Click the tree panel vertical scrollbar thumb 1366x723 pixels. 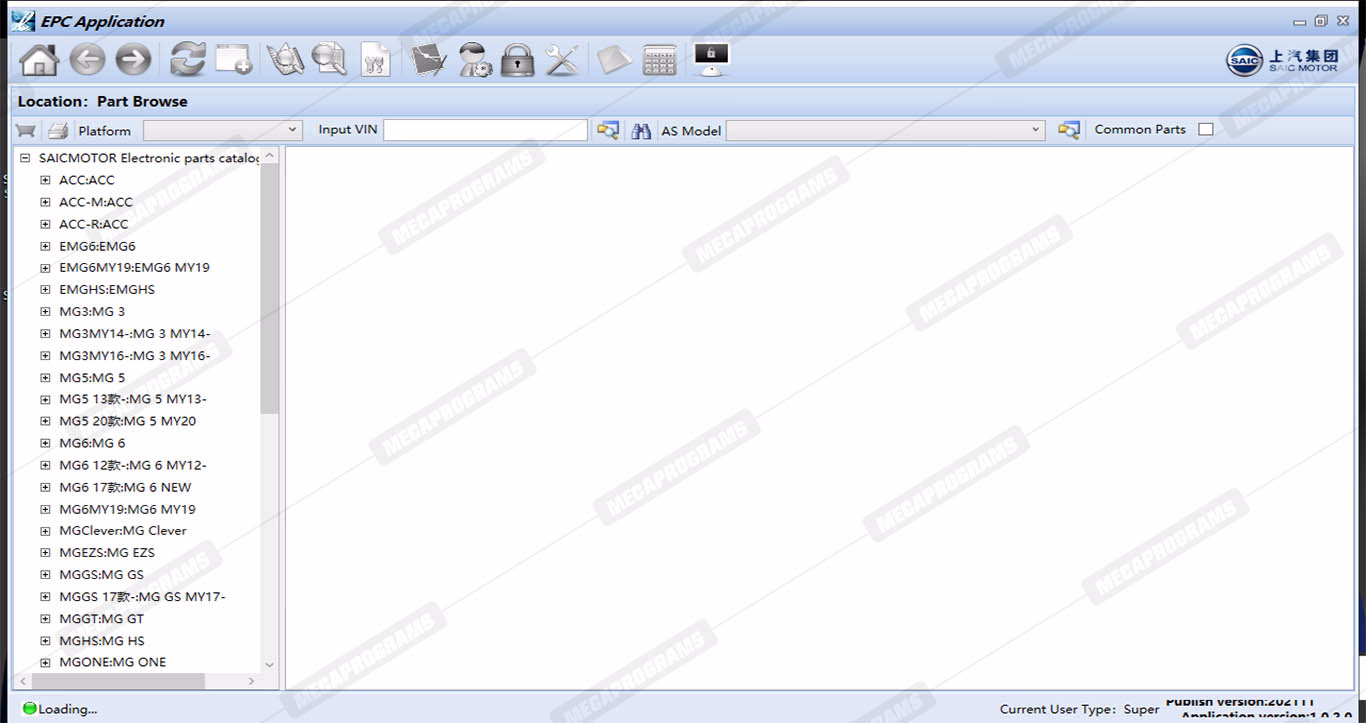click(x=269, y=289)
